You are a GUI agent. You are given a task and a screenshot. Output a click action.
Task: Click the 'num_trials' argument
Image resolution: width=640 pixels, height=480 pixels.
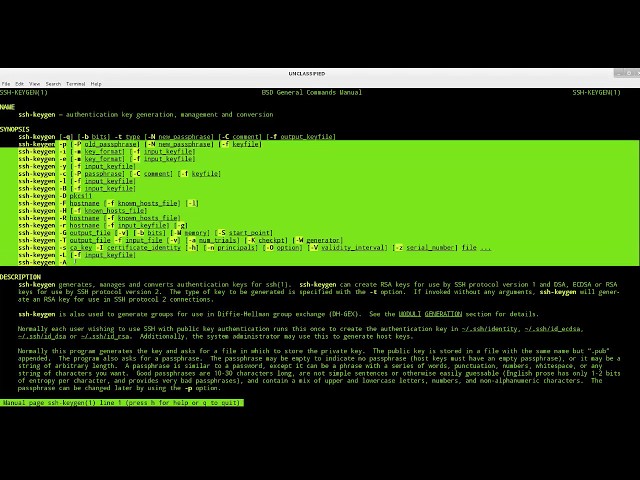[219, 240]
